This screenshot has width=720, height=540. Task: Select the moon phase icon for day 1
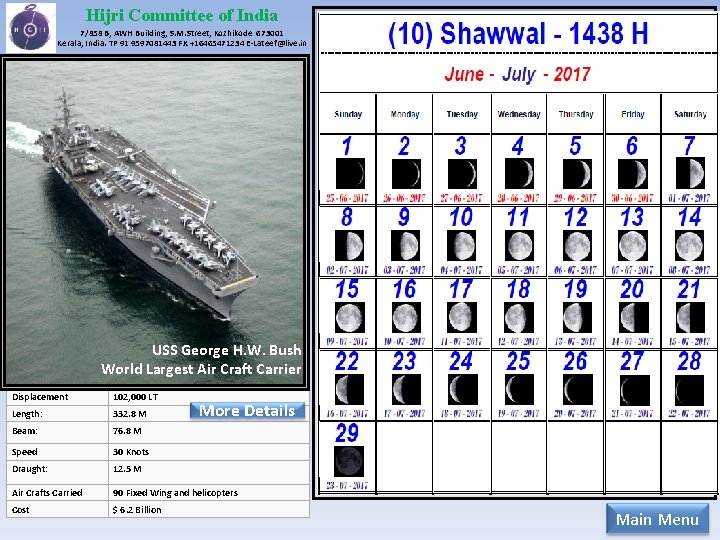point(350,174)
